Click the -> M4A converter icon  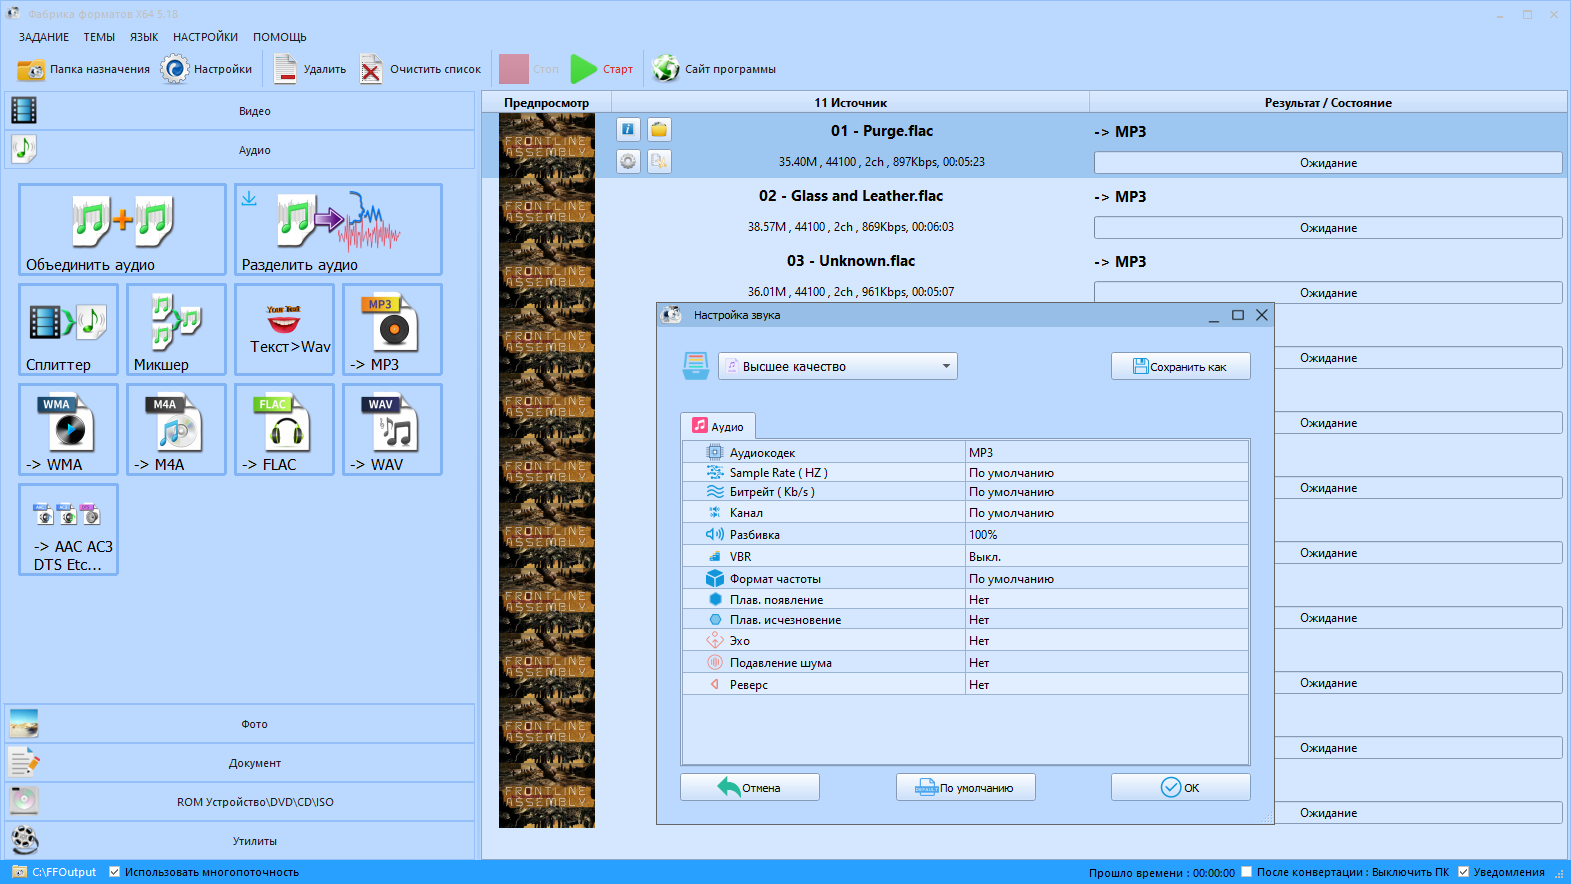pos(176,429)
